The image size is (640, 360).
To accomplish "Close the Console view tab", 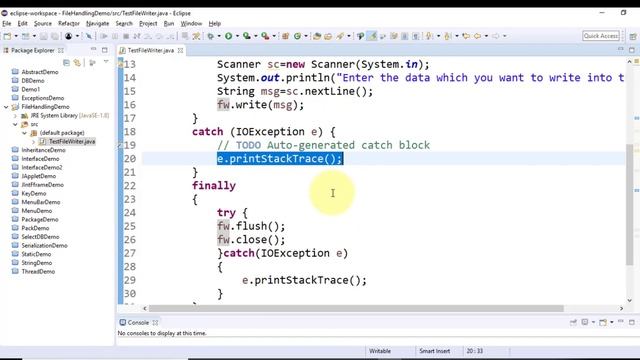I will tap(155, 322).
